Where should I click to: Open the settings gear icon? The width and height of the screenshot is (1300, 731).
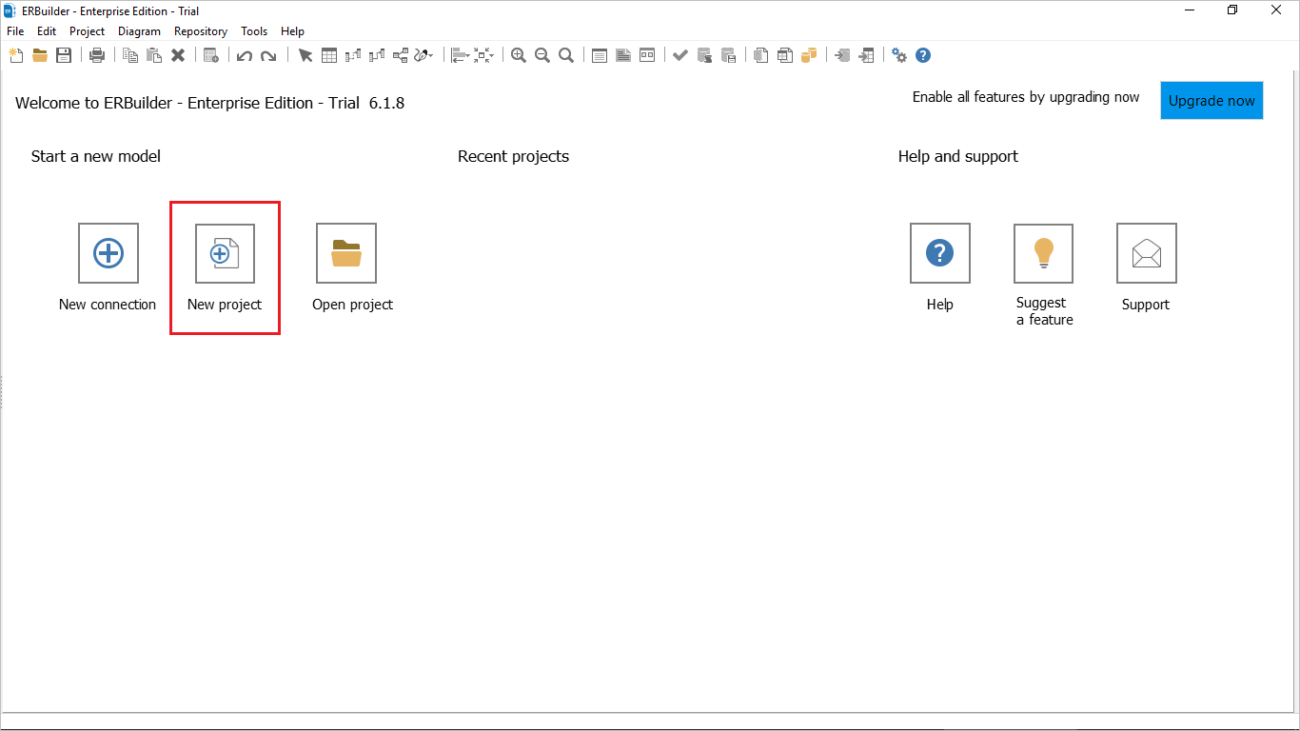tap(898, 55)
